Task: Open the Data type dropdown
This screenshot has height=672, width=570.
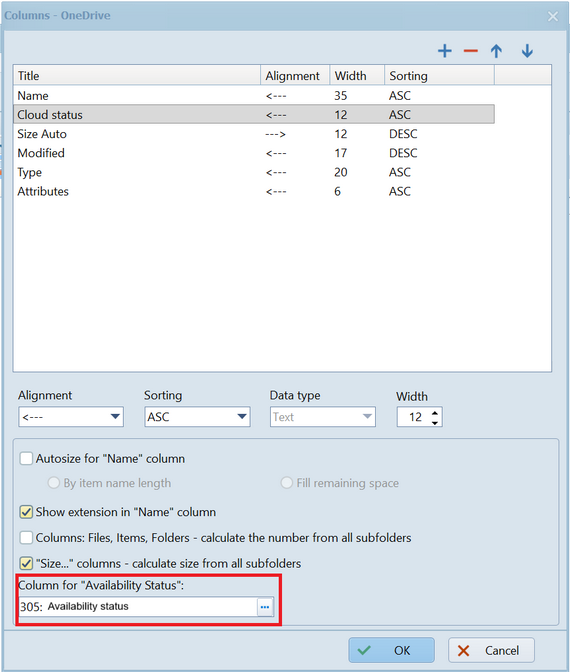Action: (323, 417)
